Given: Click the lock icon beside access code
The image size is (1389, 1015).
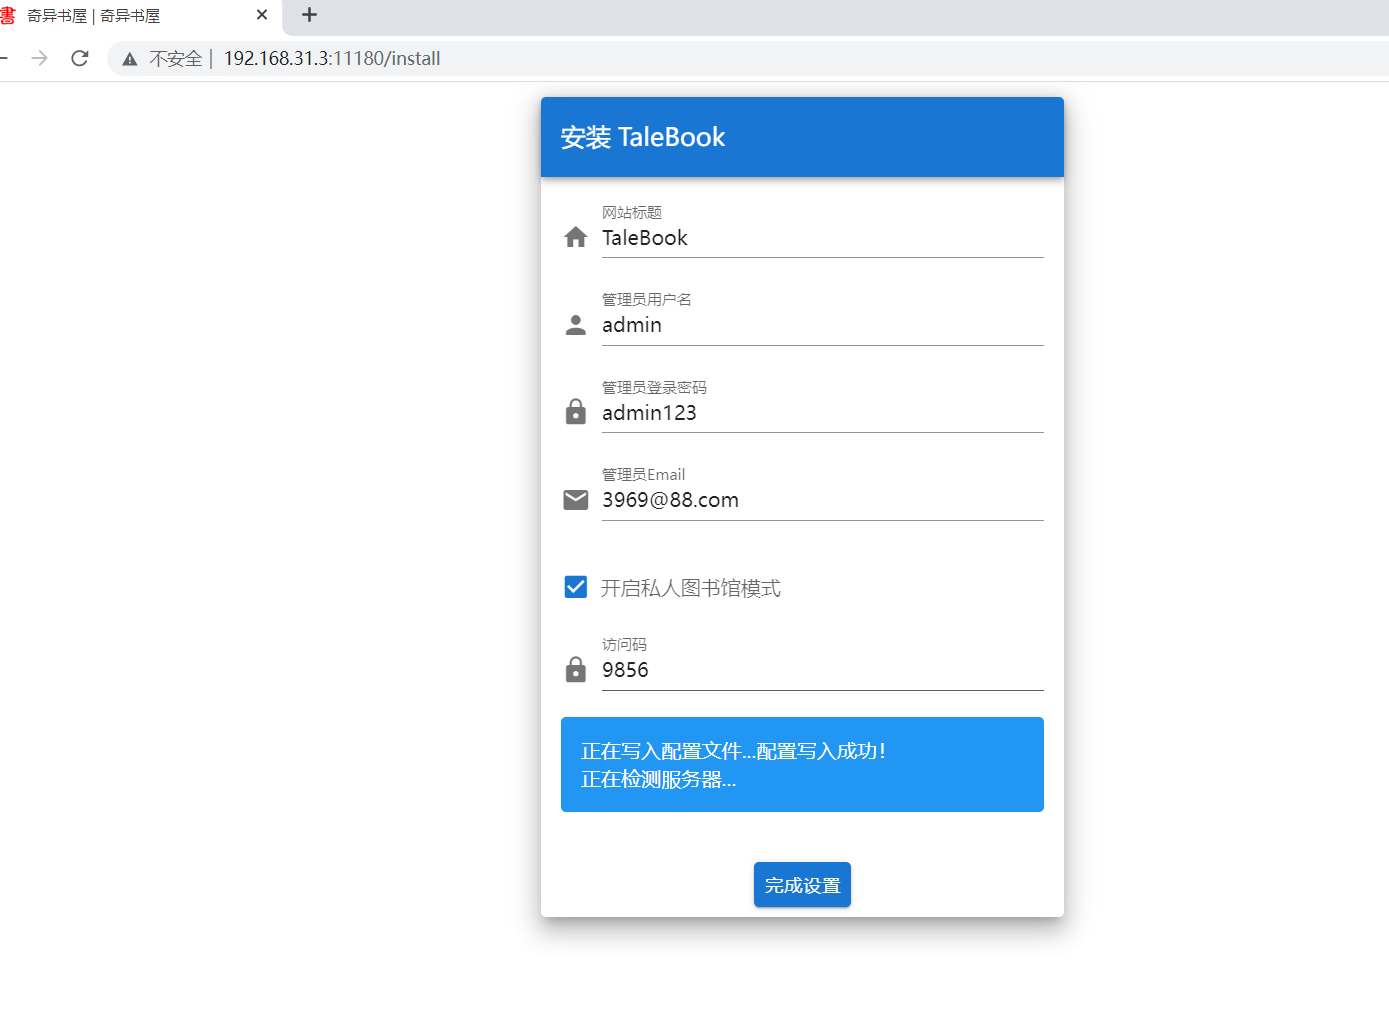Looking at the screenshot, I should pos(575,668).
